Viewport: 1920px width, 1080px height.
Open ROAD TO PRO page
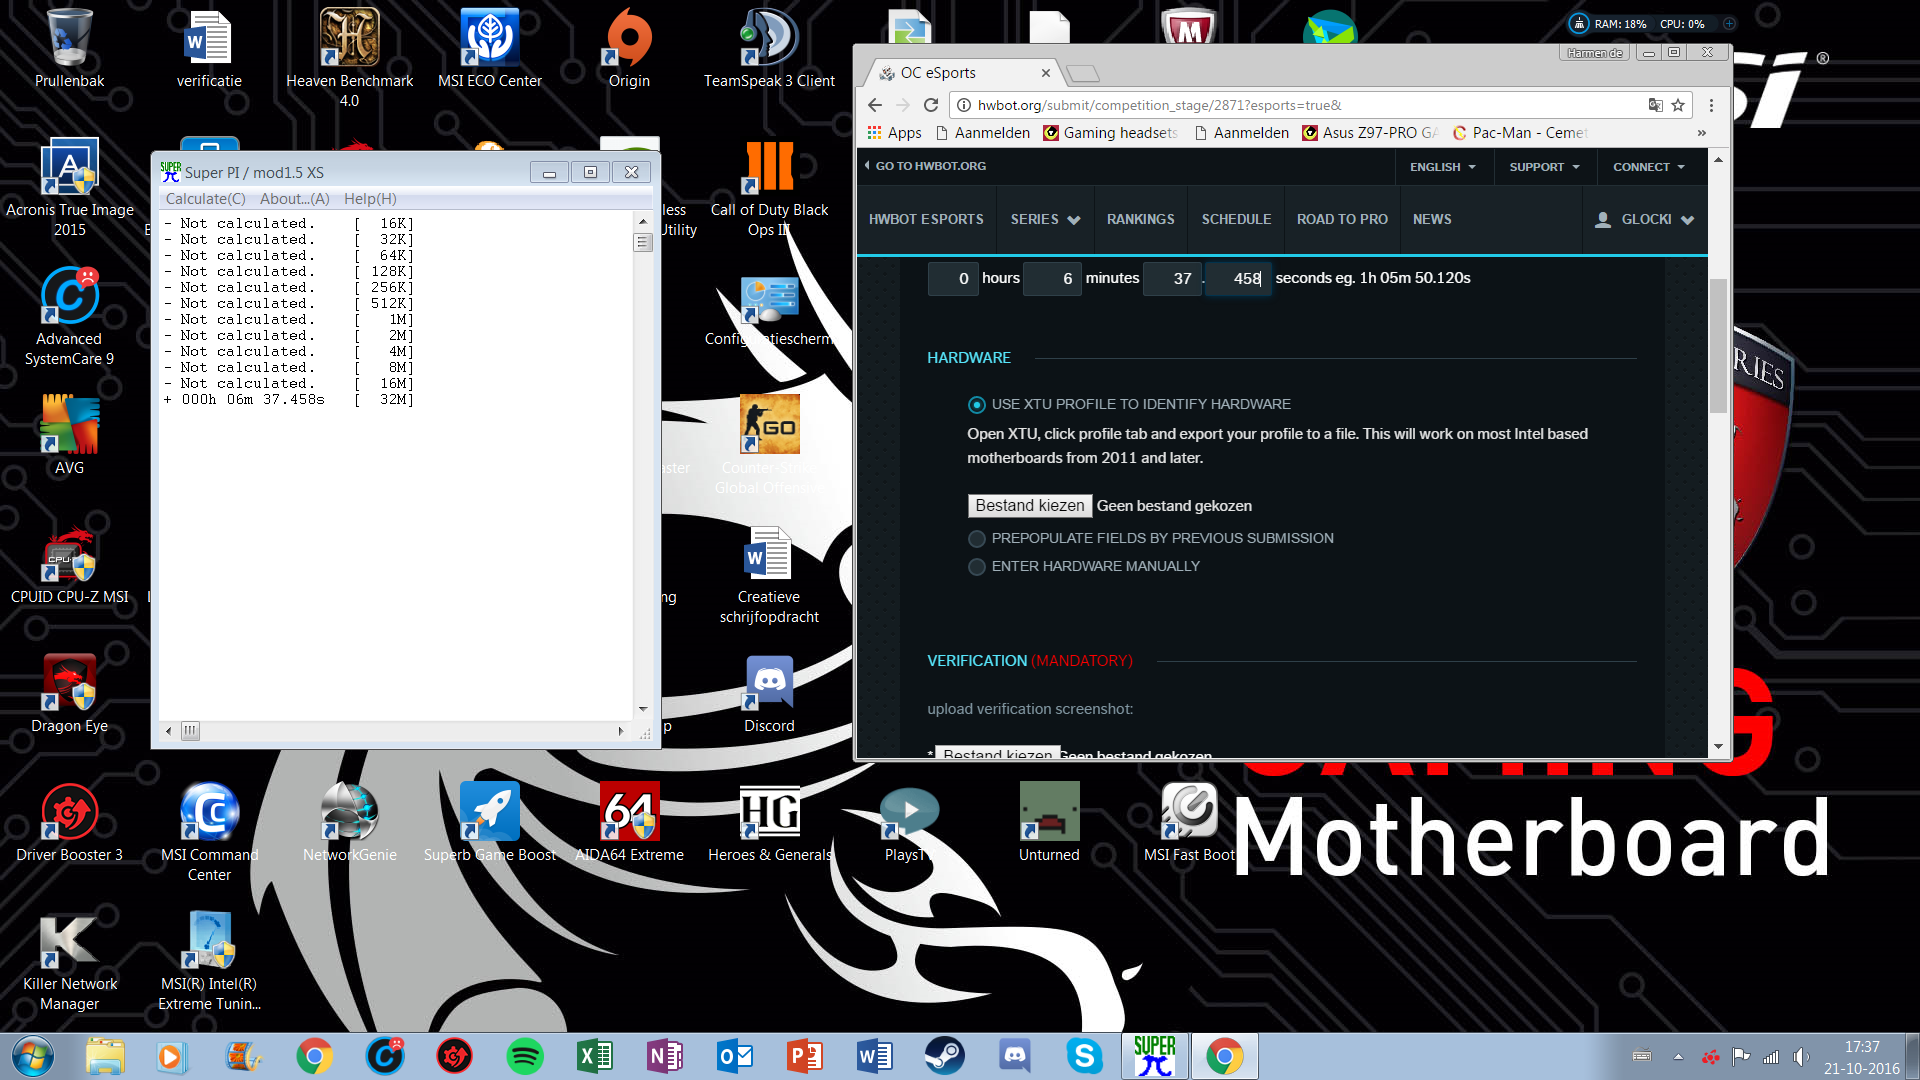[x=1342, y=219]
